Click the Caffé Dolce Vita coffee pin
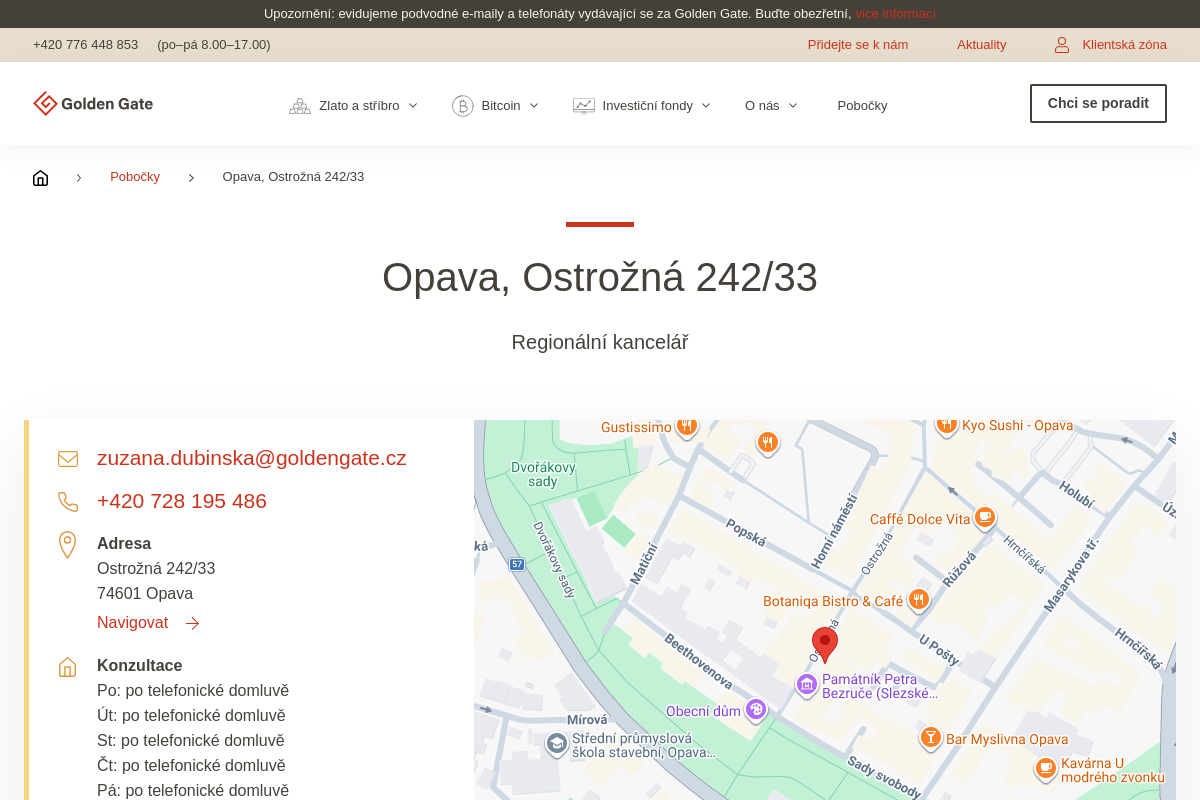Viewport: 1200px width, 800px height. tap(985, 517)
